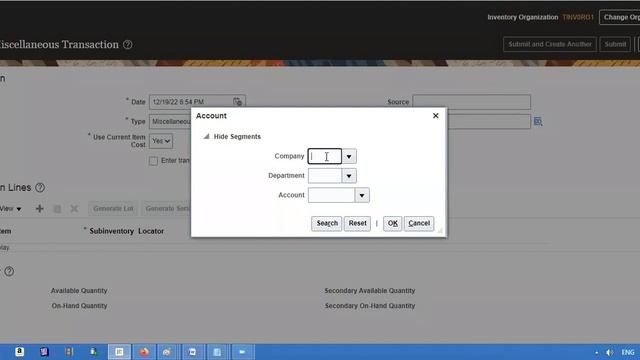Open the Word document taskbar icon
The width and height of the screenshot is (640, 360).
tap(192, 352)
